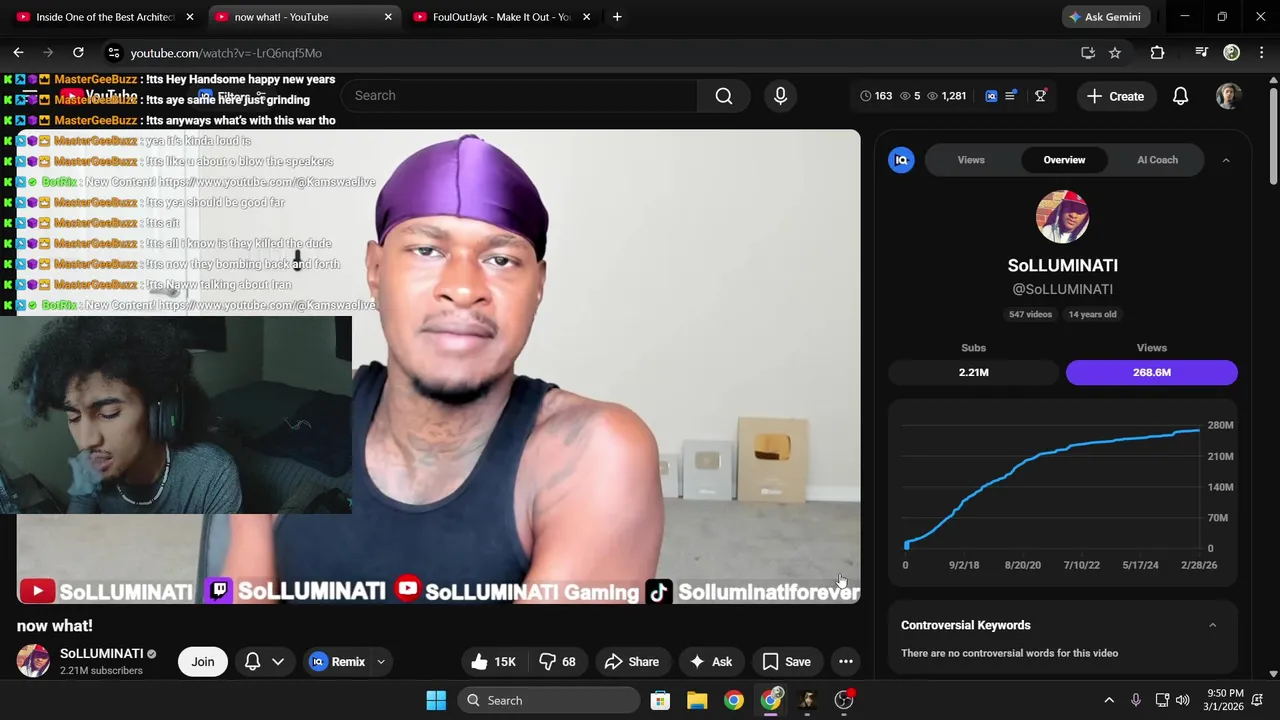Image resolution: width=1280 pixels, height=720 pixels.
Task: Click the Share button
Action: tap(632, 662)
